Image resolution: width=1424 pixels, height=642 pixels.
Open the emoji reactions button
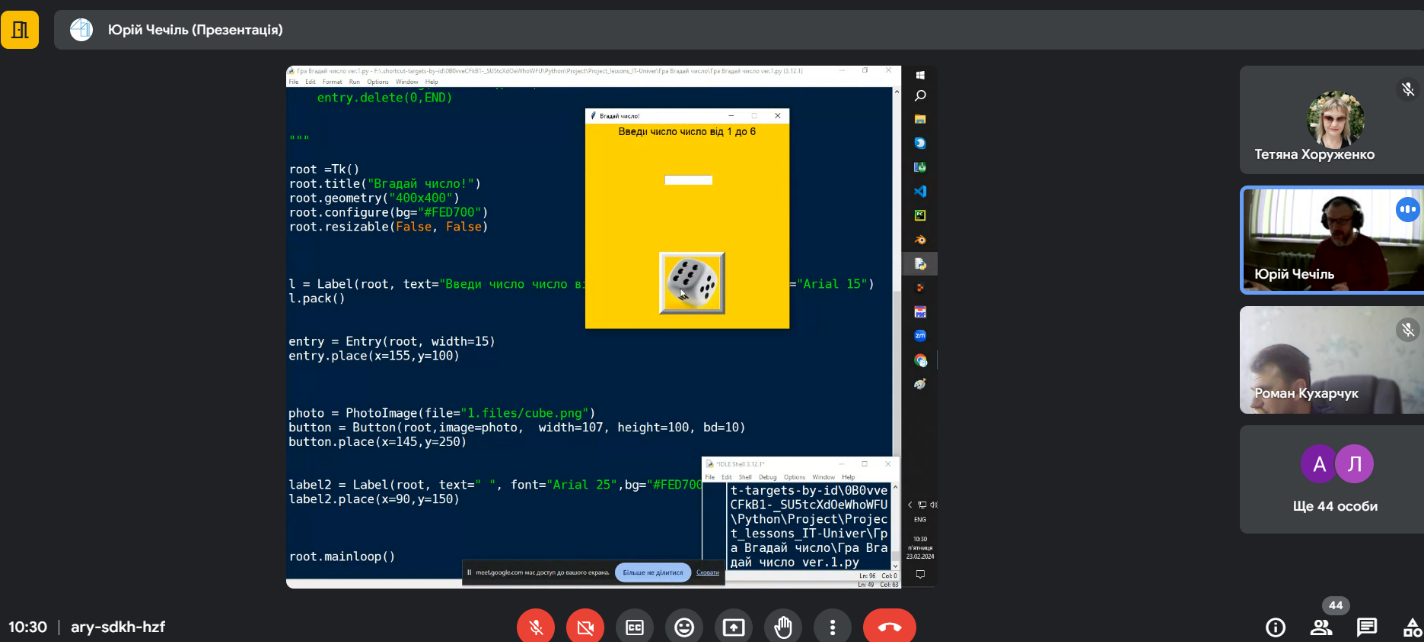[684, 627]
